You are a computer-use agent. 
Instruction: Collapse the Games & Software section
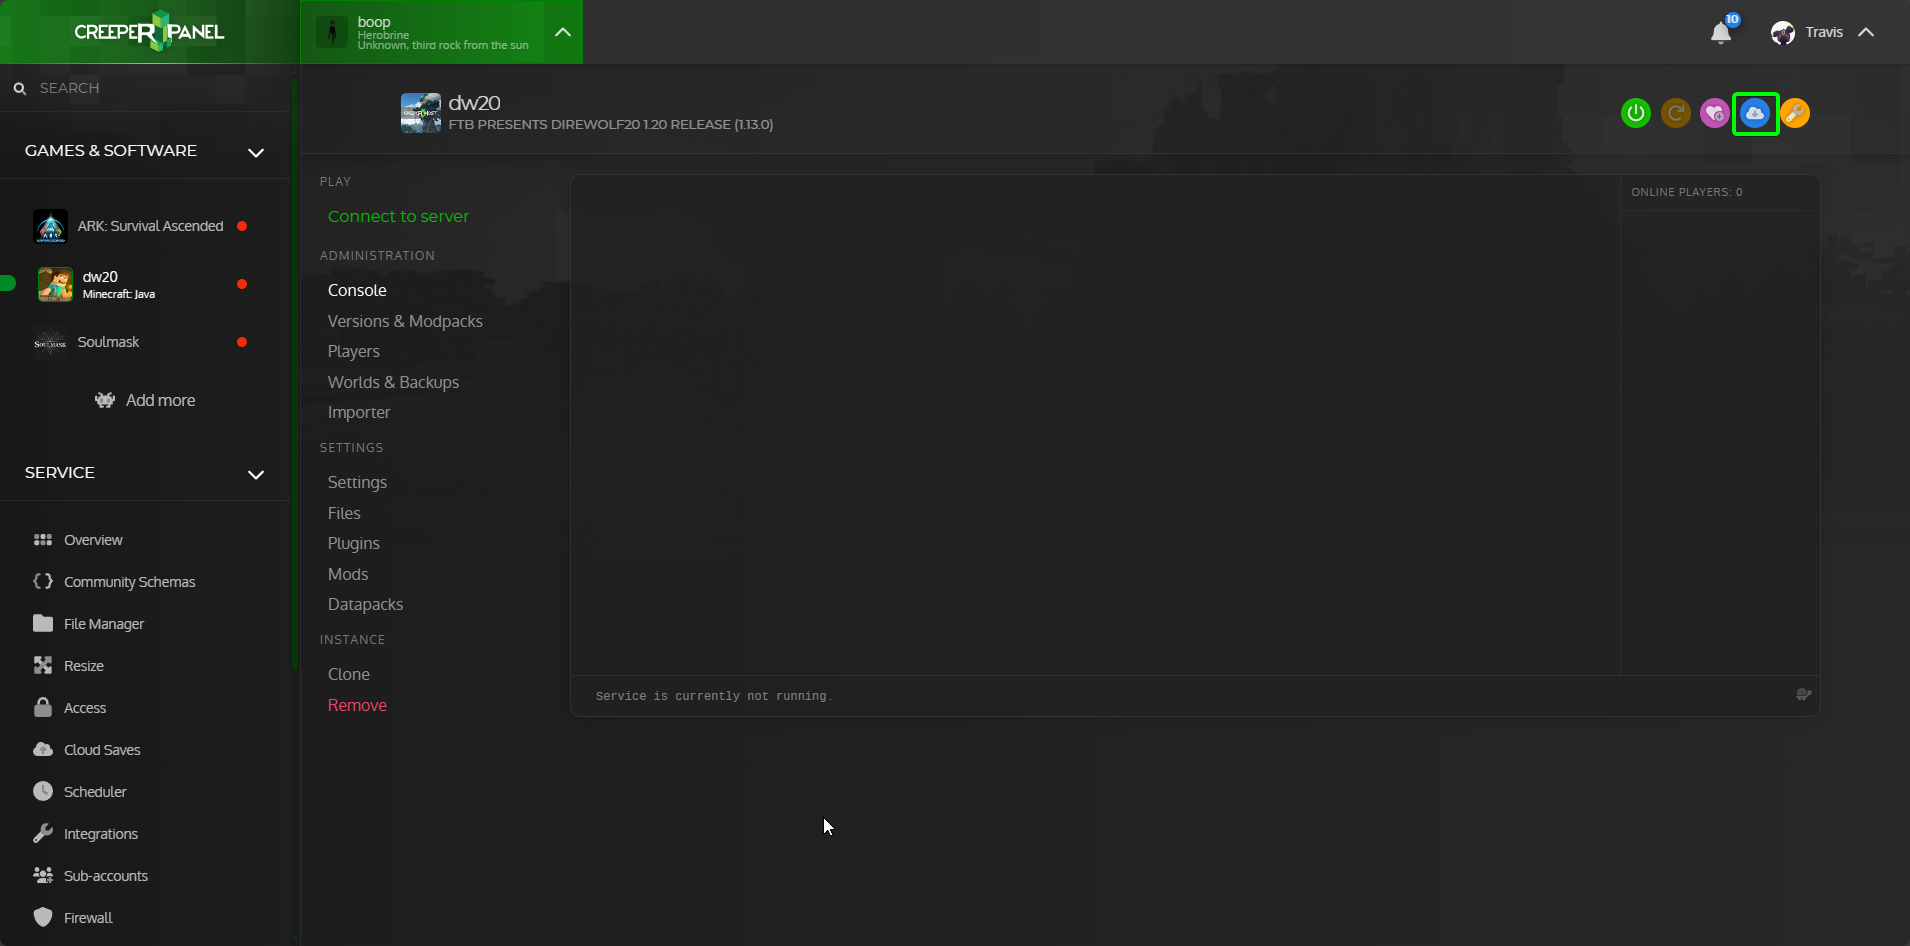256,152
